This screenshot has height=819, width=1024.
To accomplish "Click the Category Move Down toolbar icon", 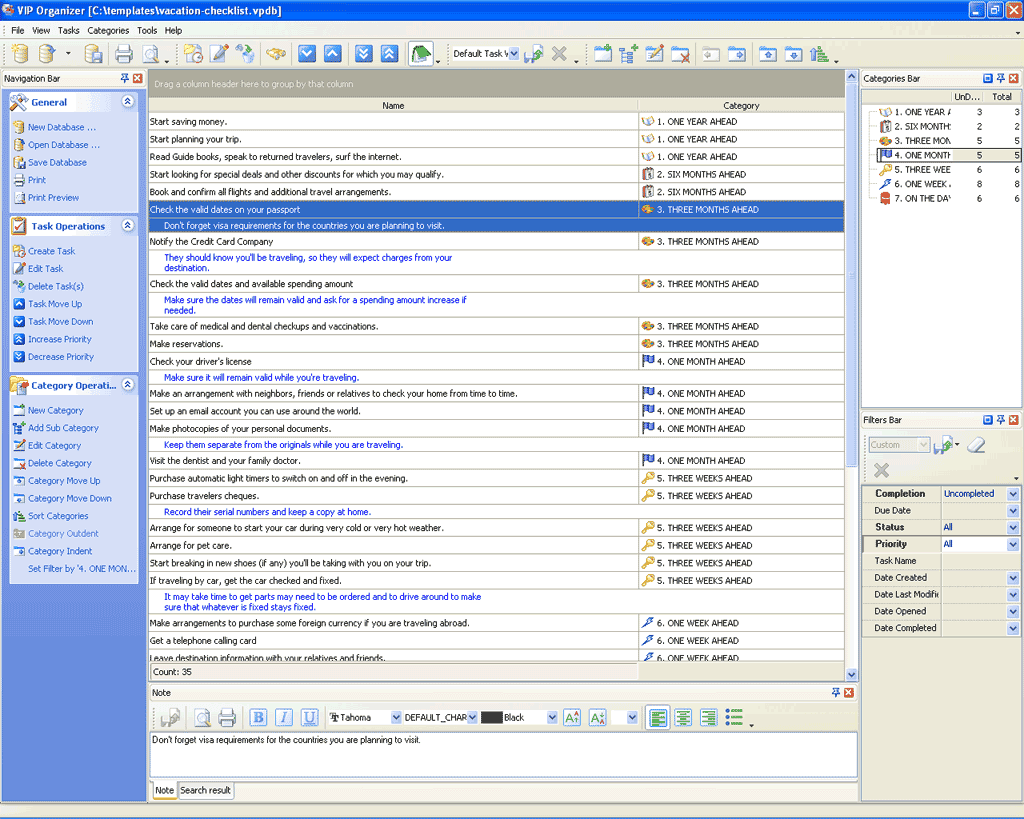I will pos(793,54).
